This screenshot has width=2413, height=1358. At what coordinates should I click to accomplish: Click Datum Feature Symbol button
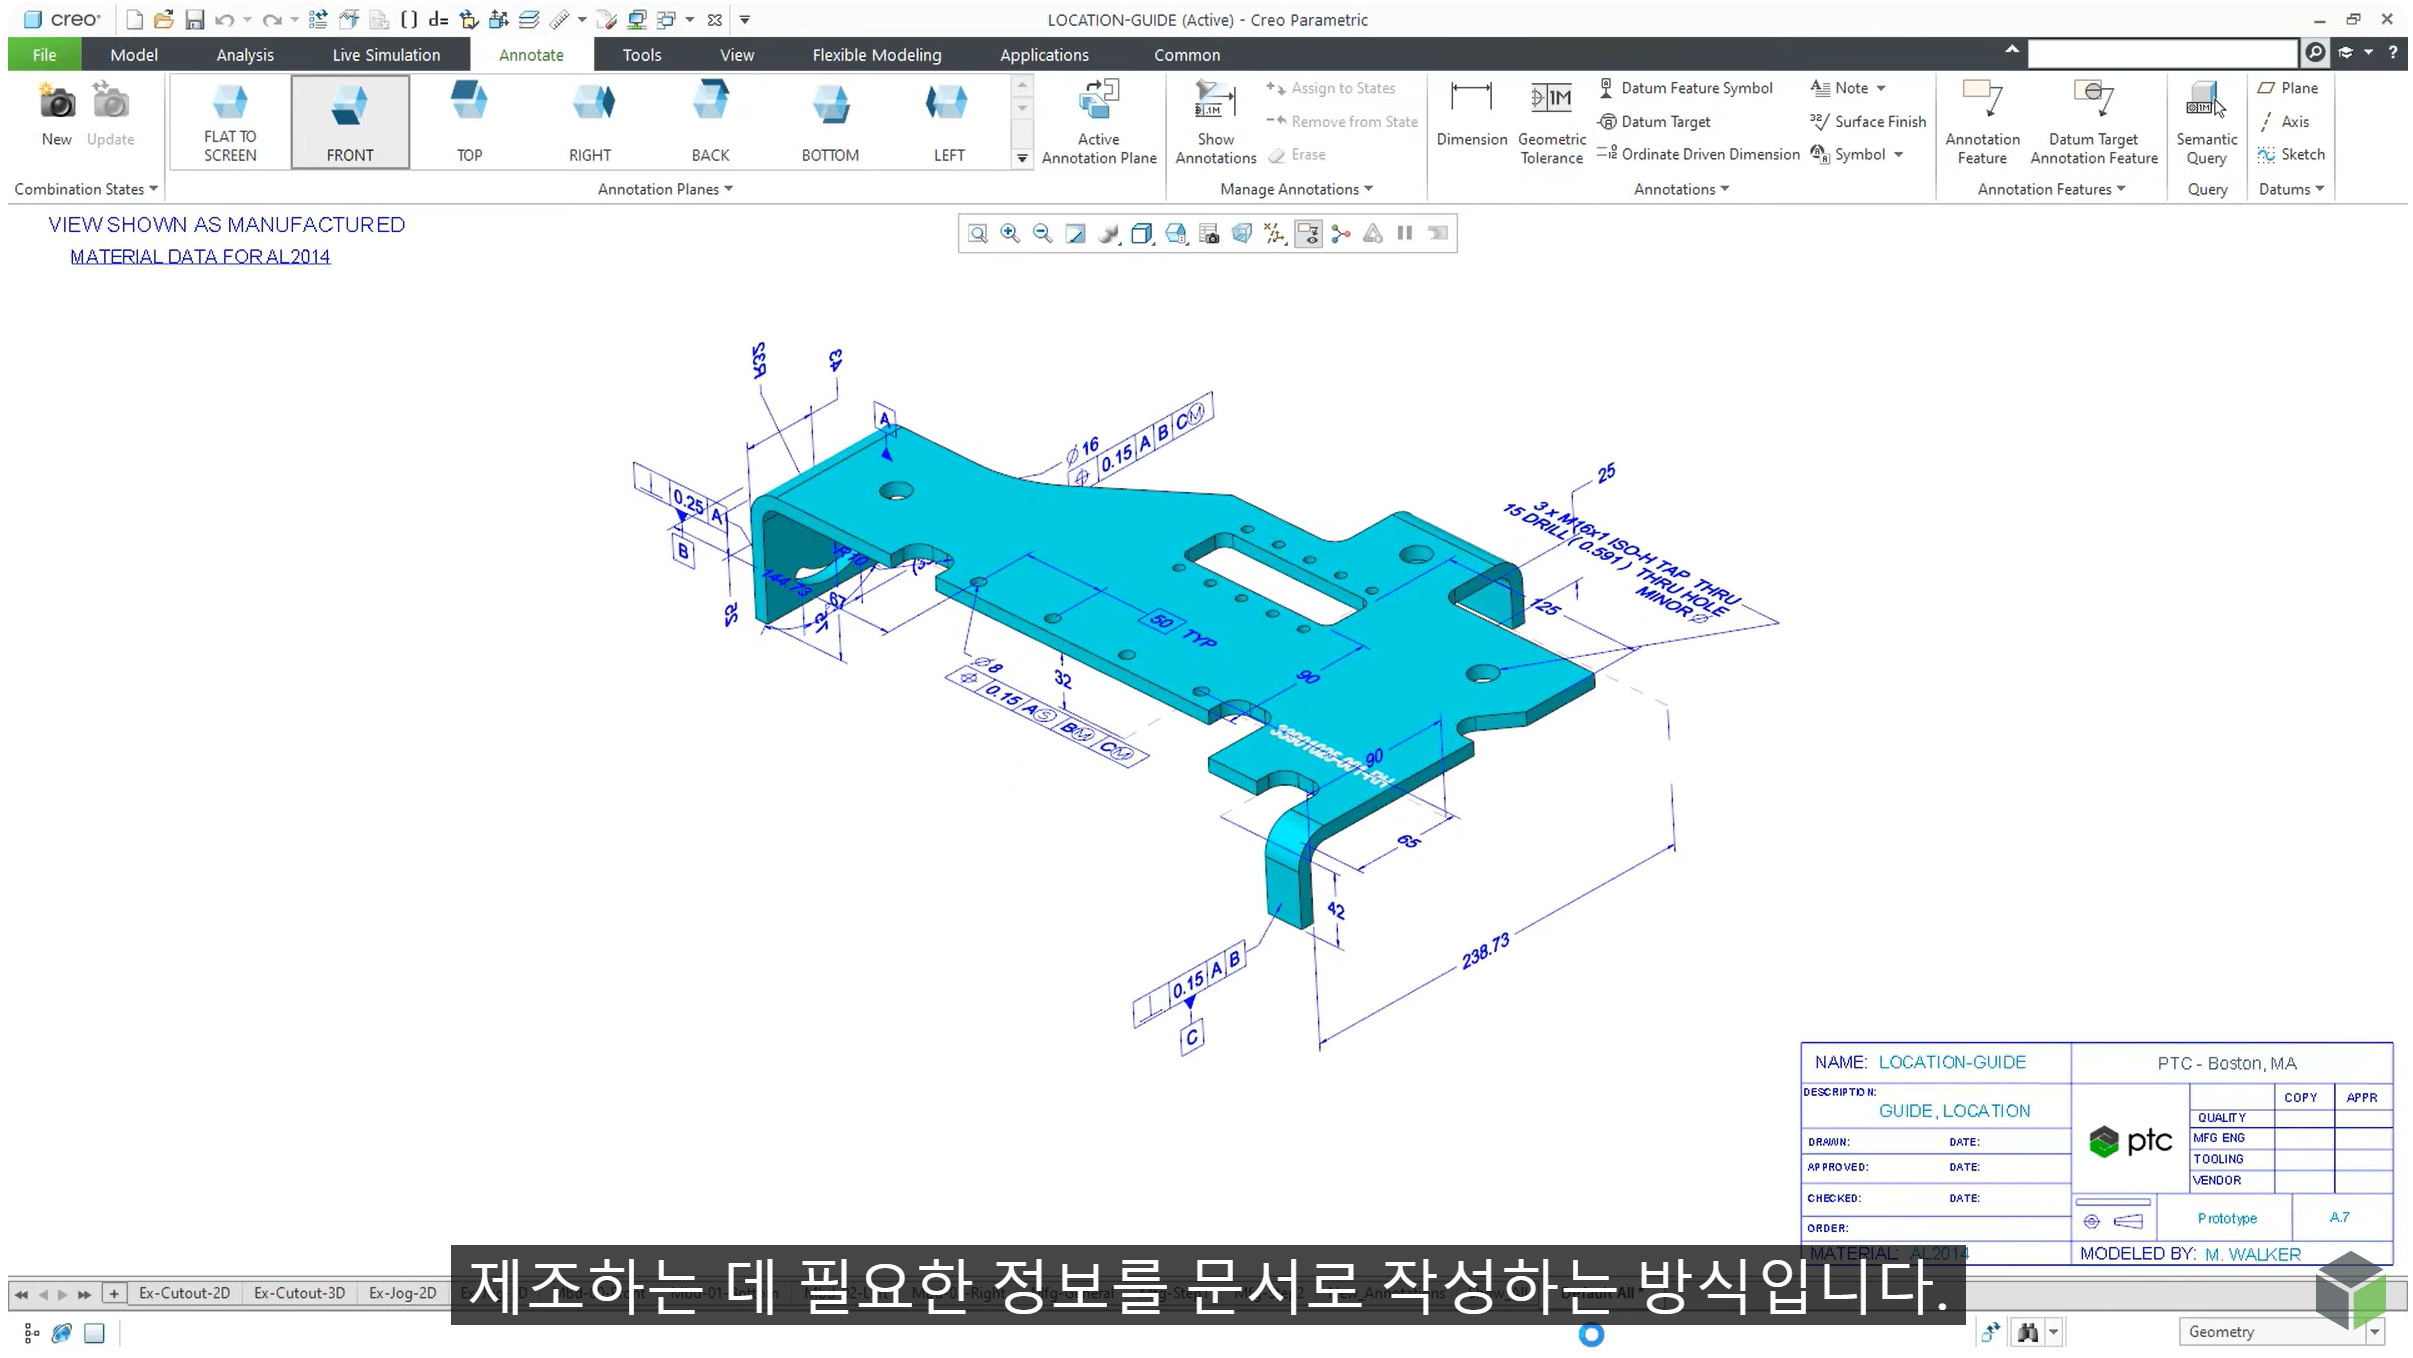tap(1686, 88)
